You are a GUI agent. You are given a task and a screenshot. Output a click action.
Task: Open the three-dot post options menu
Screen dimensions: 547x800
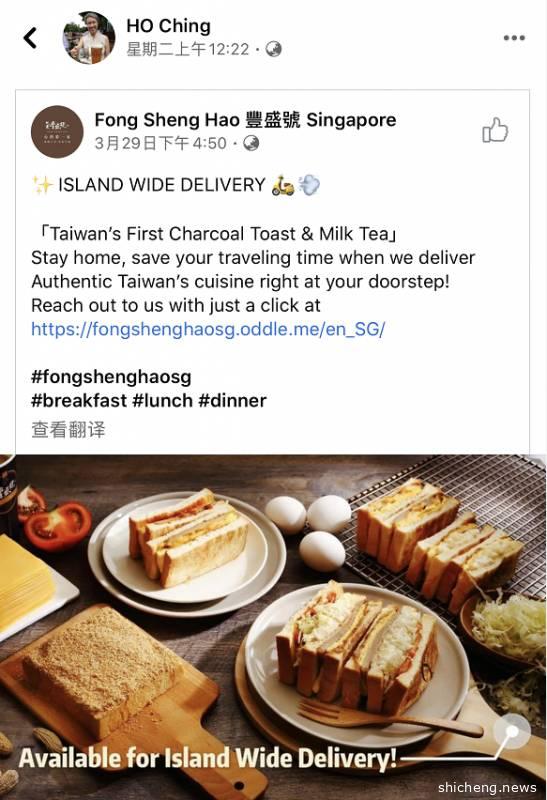514,38
